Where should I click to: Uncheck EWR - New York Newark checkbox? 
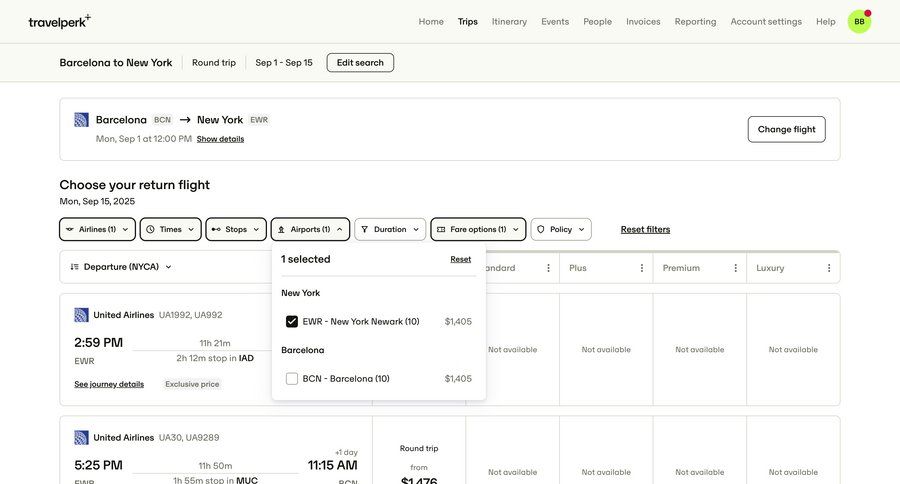coord(292,322)
